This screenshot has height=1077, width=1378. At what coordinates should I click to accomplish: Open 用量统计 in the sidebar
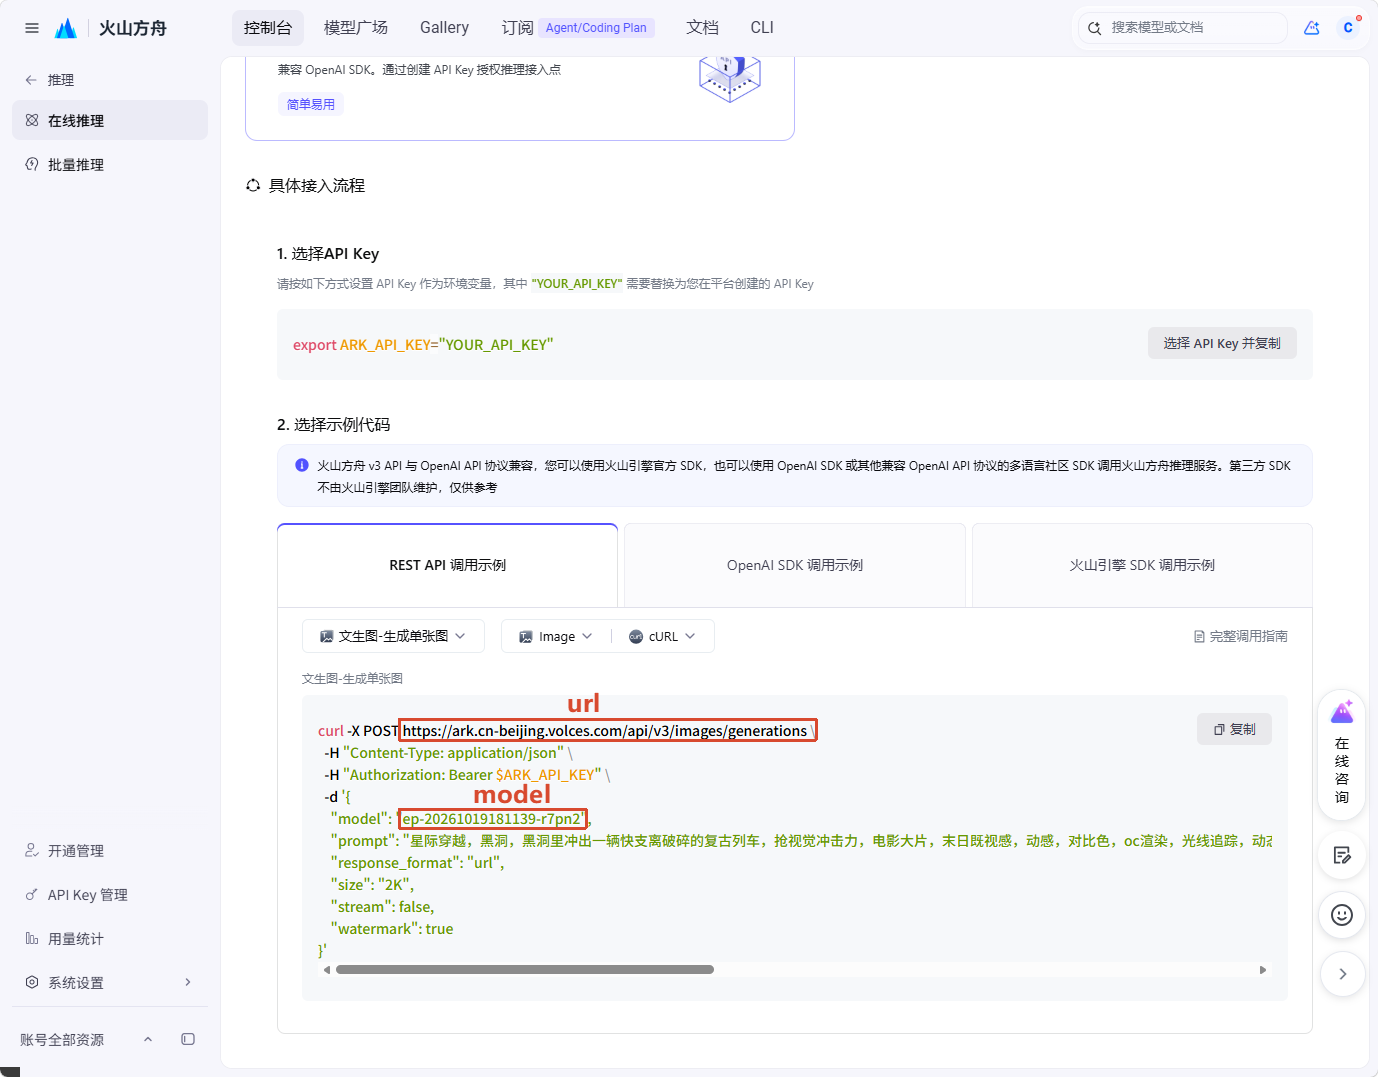coord(110,938)
